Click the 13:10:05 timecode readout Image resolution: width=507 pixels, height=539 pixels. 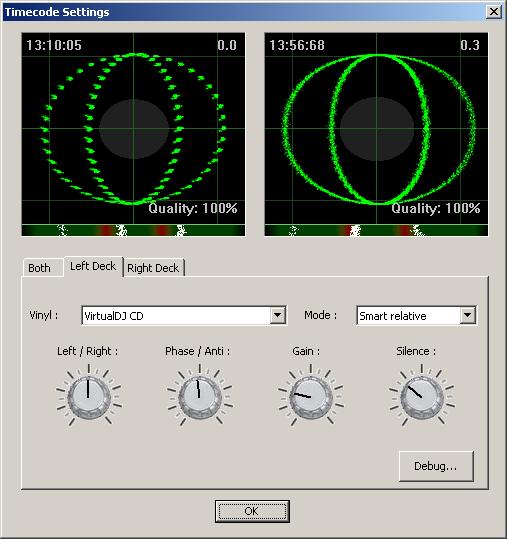[x=54, y=45]
